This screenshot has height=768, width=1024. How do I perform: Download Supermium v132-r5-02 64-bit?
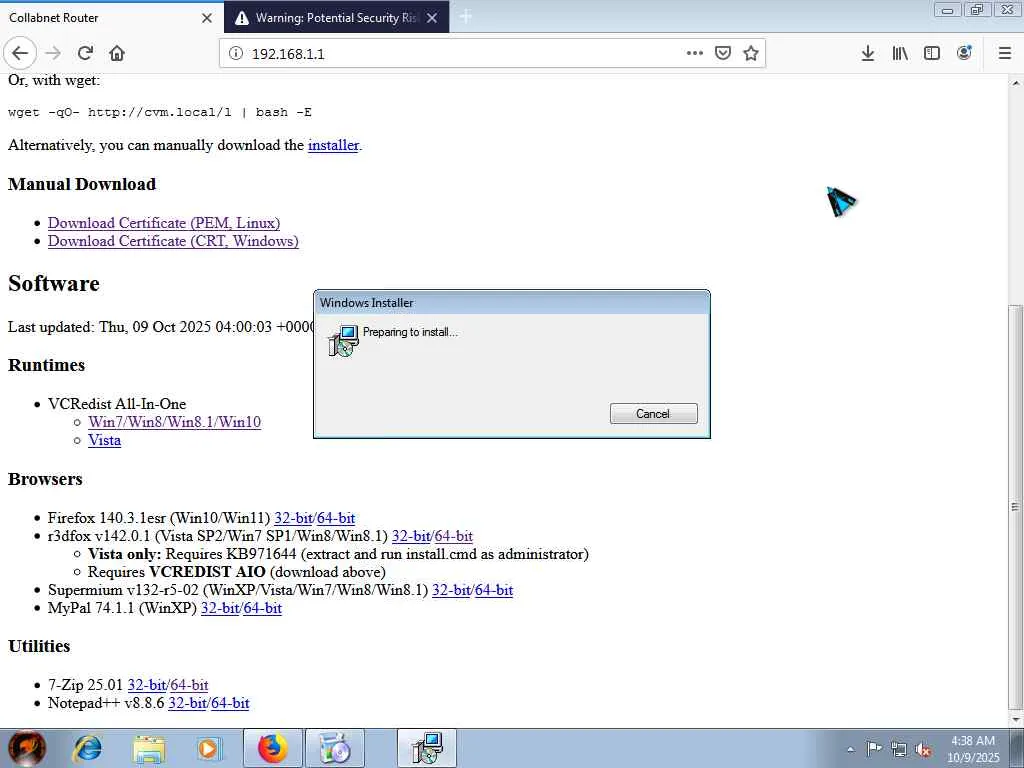point(494,590)
